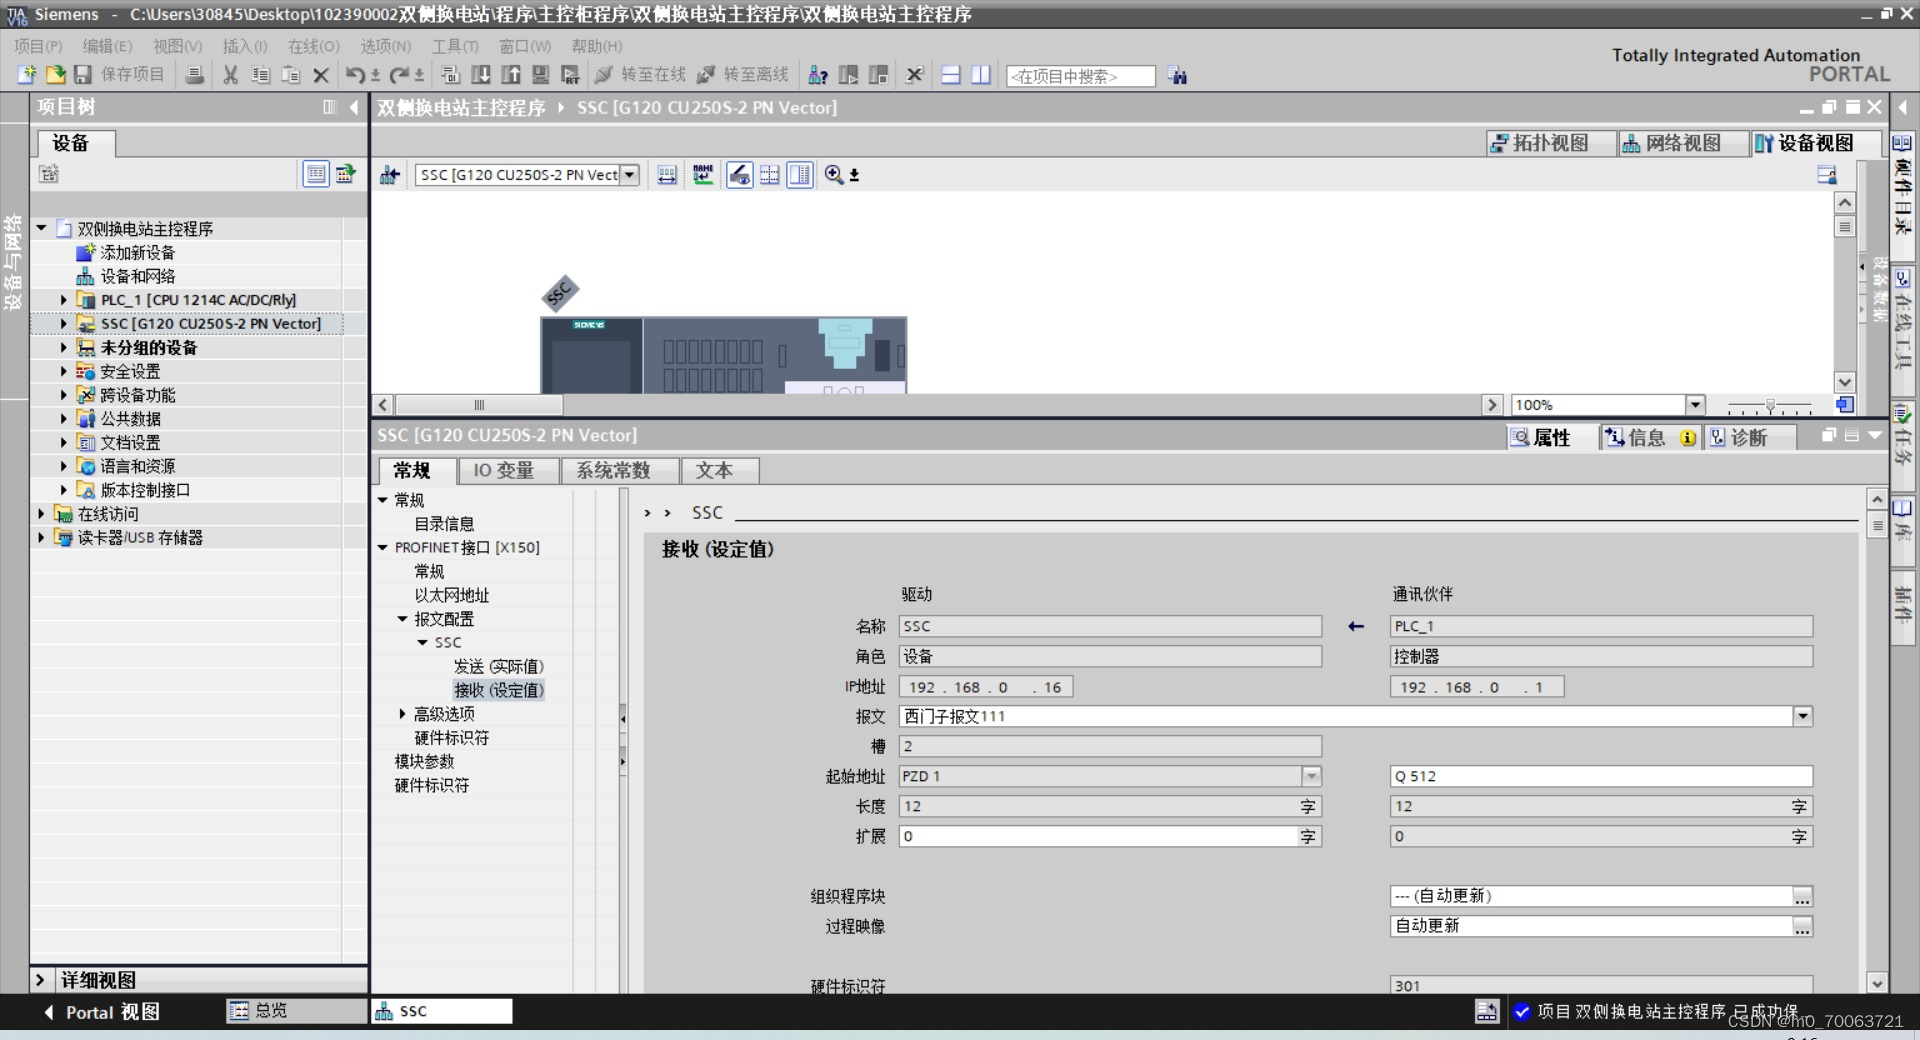This screenshot has width=1920, height=1040.
Task: Open the 报文 telegram dropdown showing 西门子报文111
Action: 1803,716
